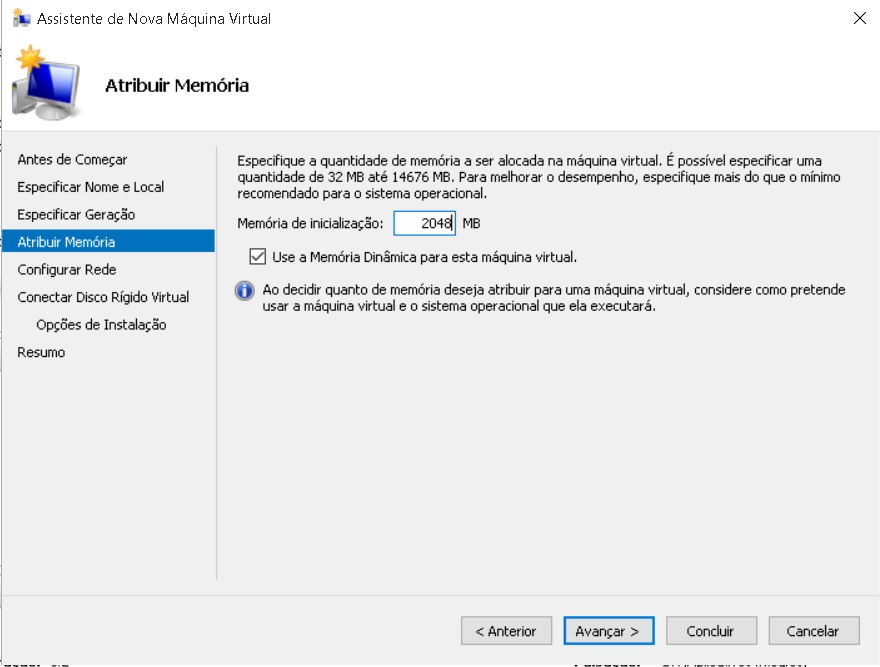Open Especificar Nome e Local step
880x667 pixels.
pos(91,187)
